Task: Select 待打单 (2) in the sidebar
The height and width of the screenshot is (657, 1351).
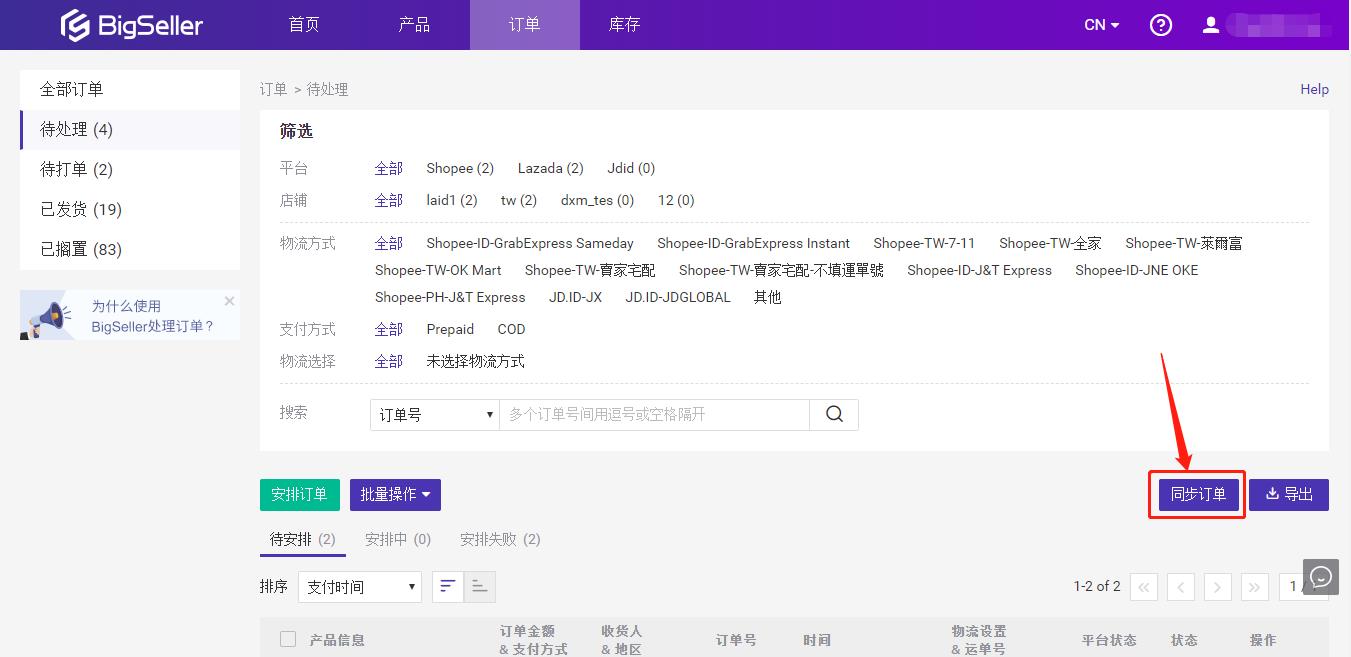Action: point(130,170)
